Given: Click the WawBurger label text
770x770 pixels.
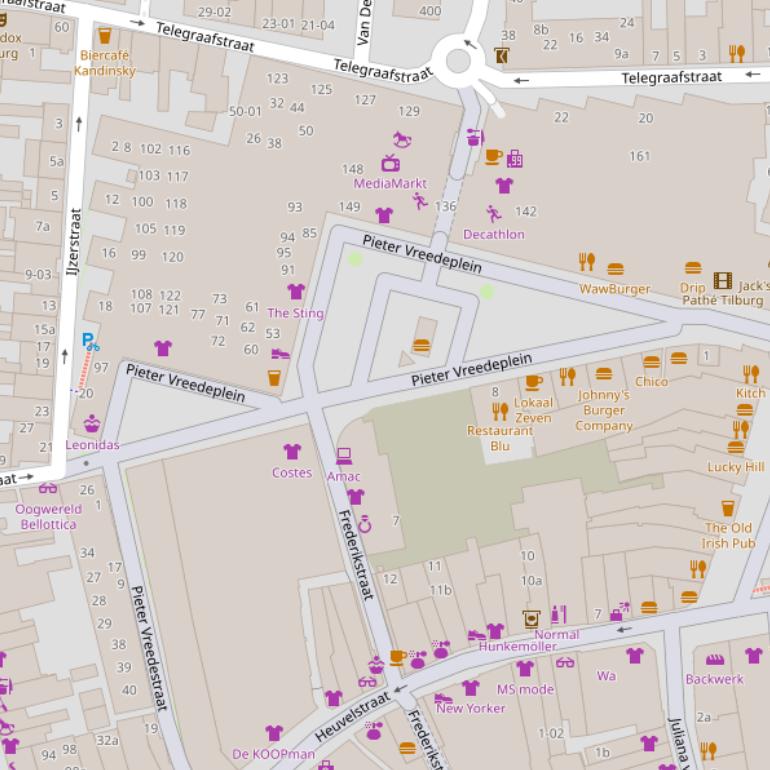Looking at the screenshot, I should tap(615, 289).
